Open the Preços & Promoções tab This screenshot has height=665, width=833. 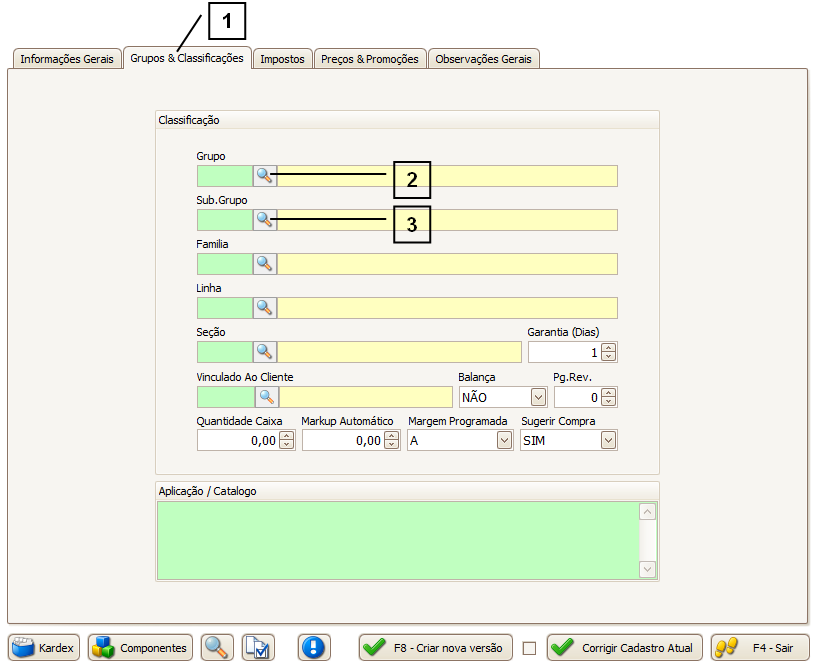370,59
